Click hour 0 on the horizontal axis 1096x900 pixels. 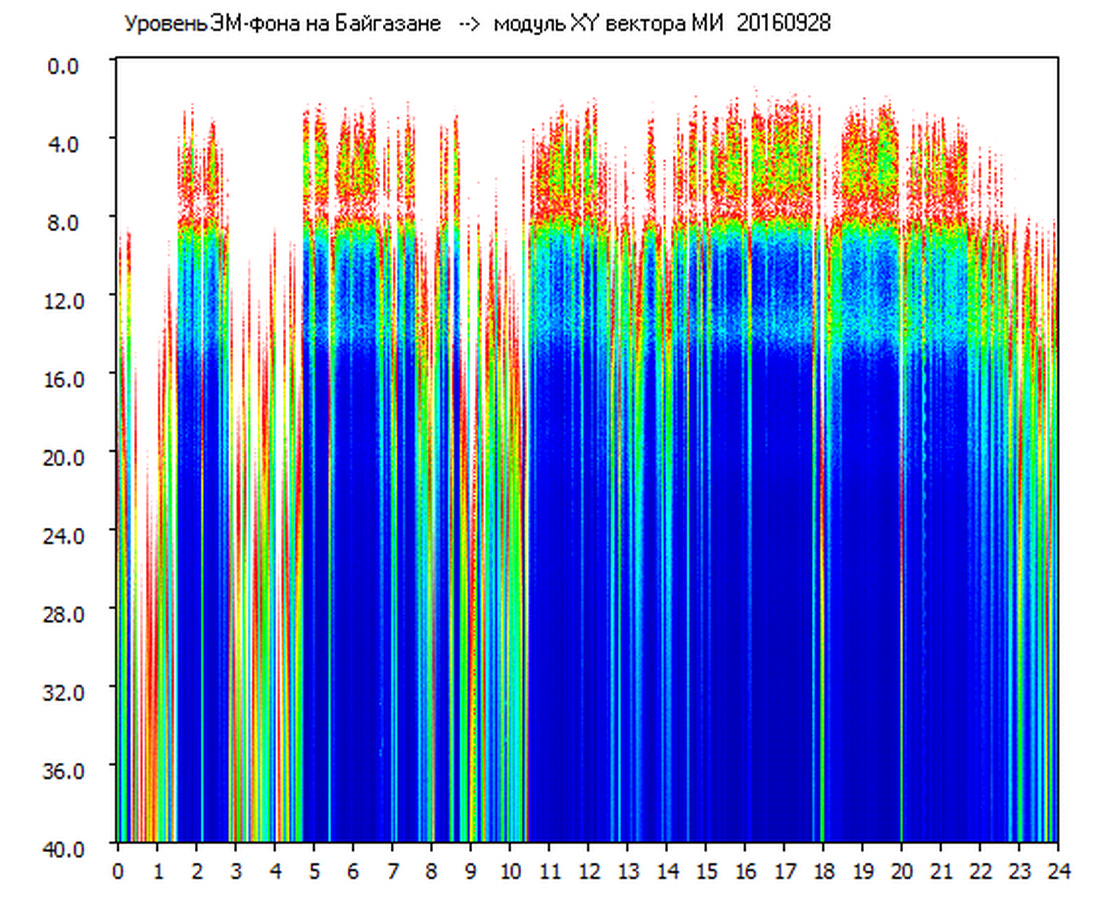tap(118, 871)
